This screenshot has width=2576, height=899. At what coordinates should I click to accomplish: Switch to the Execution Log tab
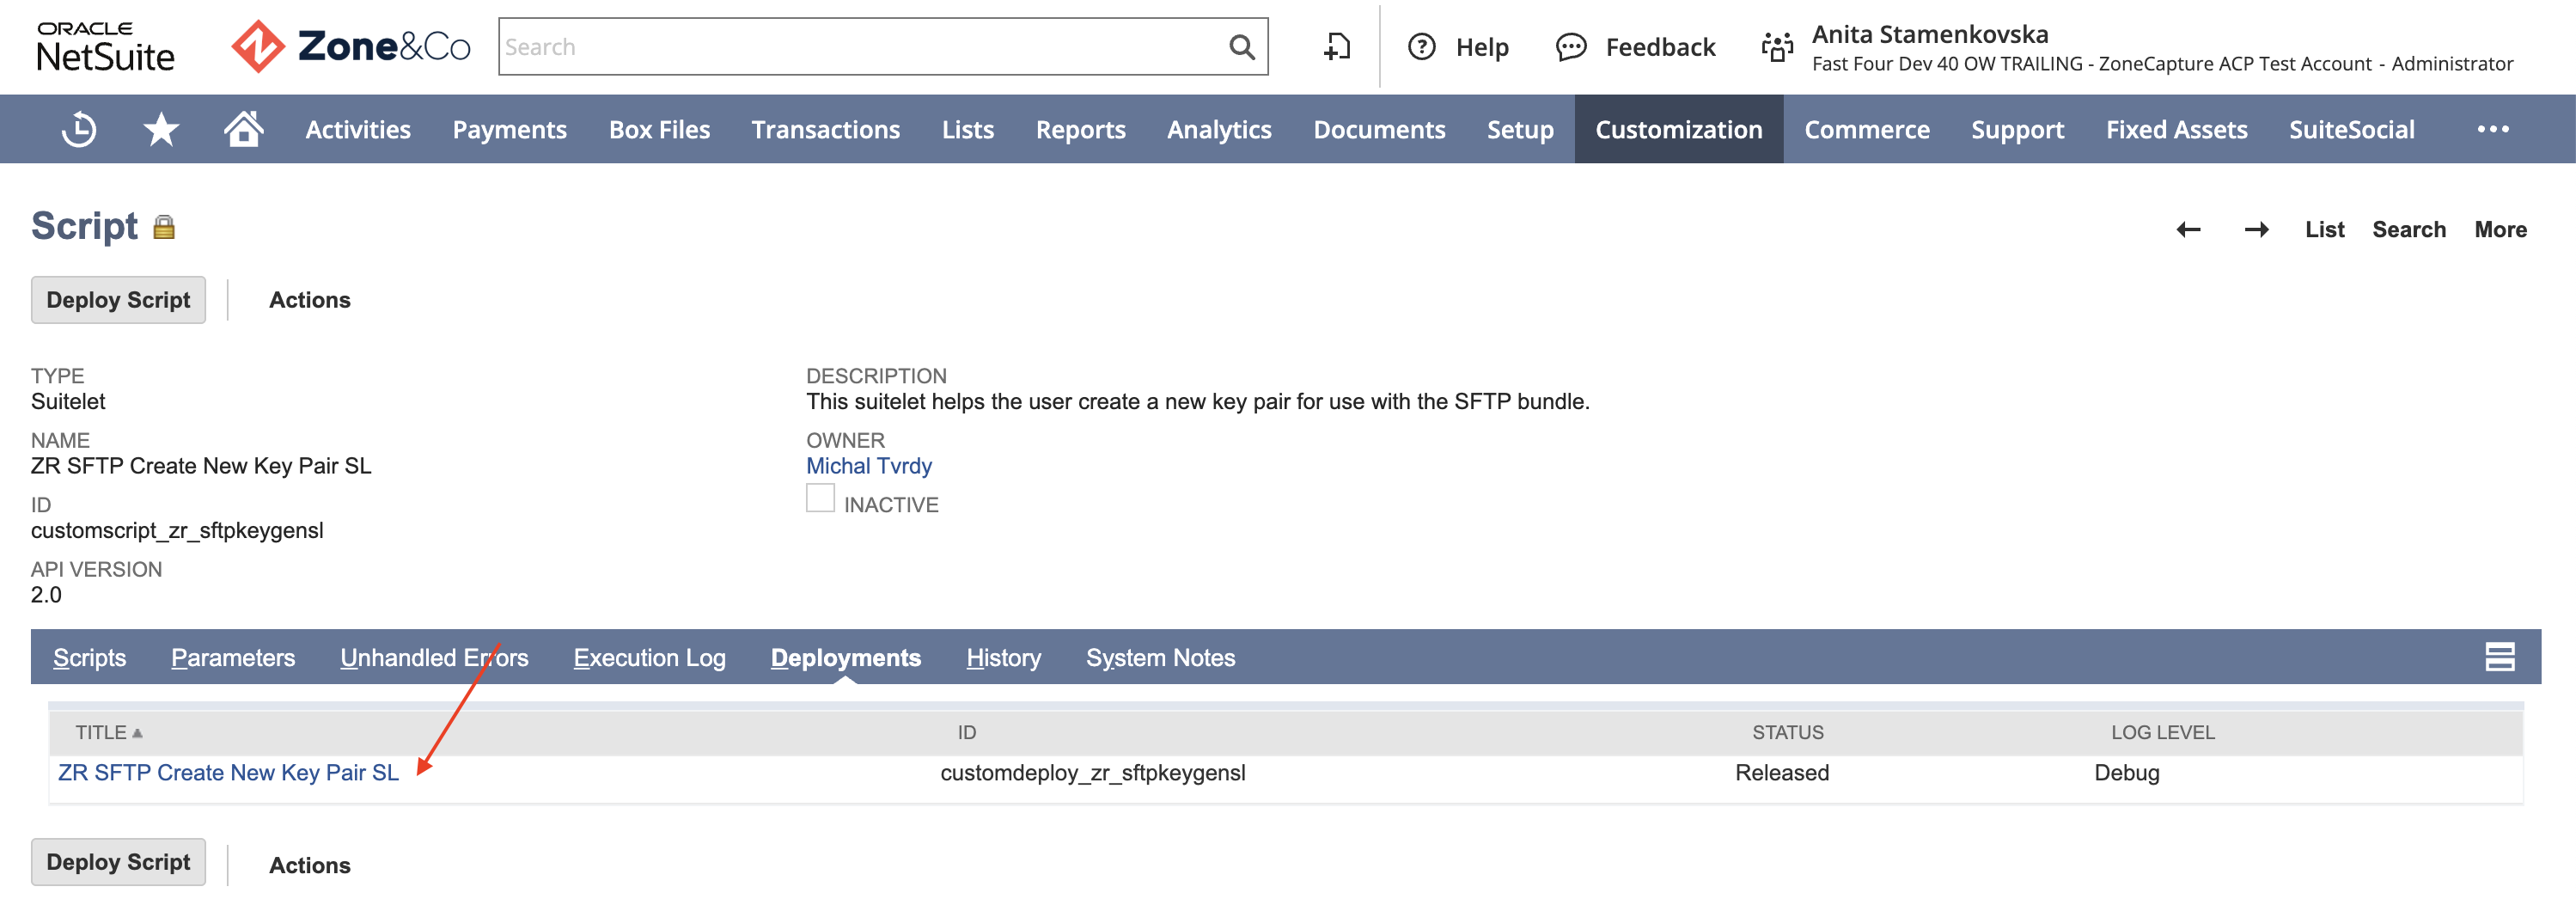(649, 657)
